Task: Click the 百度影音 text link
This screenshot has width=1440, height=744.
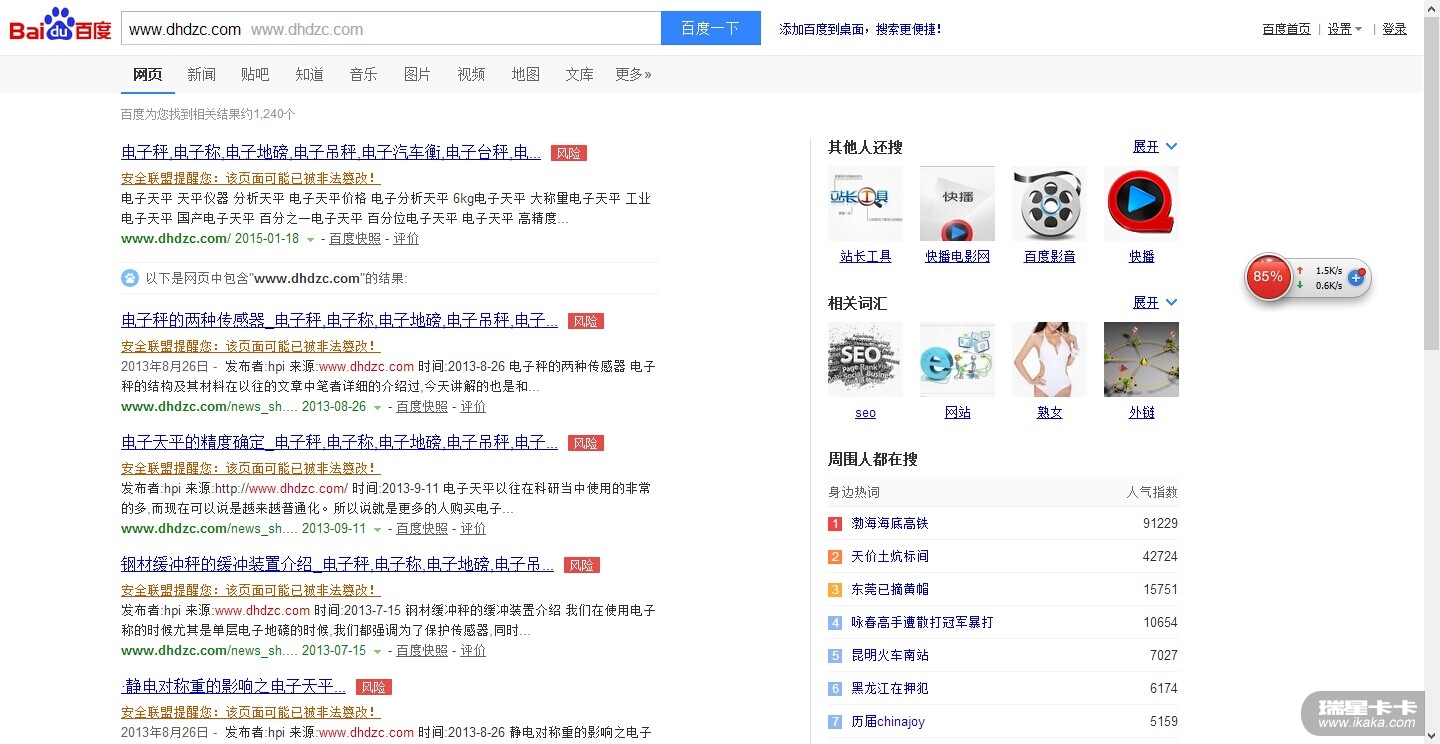Action: click(x=1049, y=257)
